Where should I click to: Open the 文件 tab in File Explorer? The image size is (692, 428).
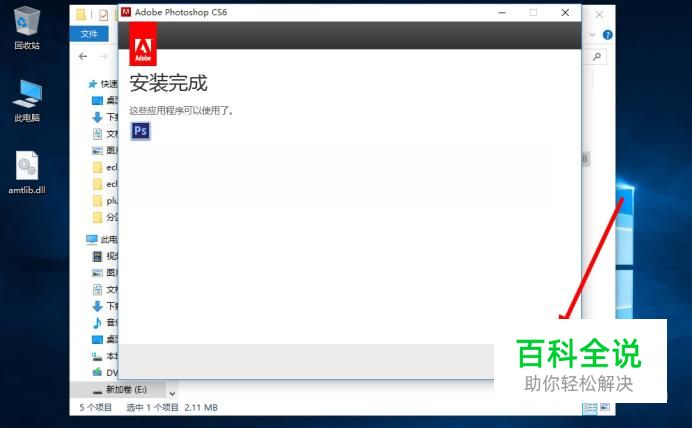[x=89, y=34]
